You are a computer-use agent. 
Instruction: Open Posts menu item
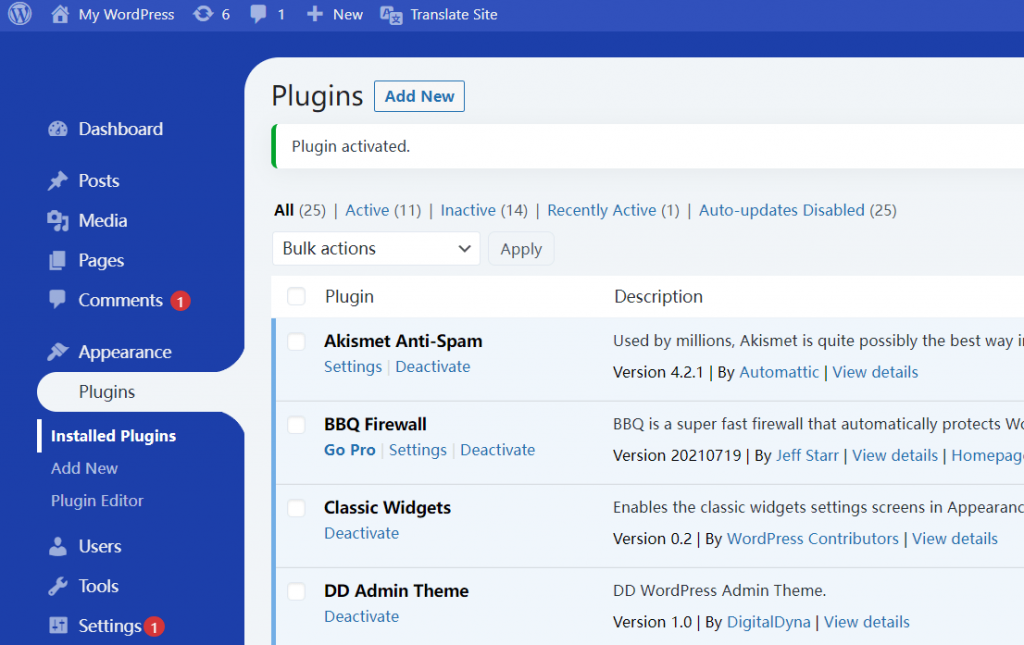(99, 181)
